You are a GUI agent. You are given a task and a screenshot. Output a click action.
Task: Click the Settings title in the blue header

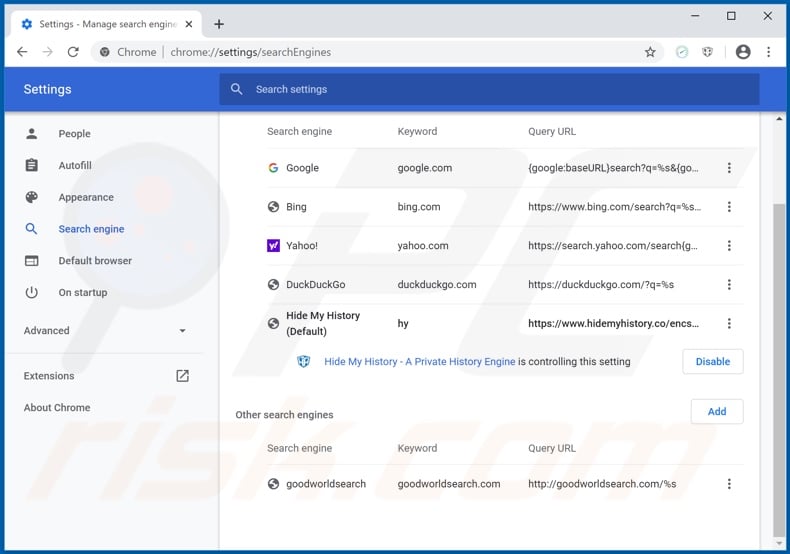pos(47,89)
